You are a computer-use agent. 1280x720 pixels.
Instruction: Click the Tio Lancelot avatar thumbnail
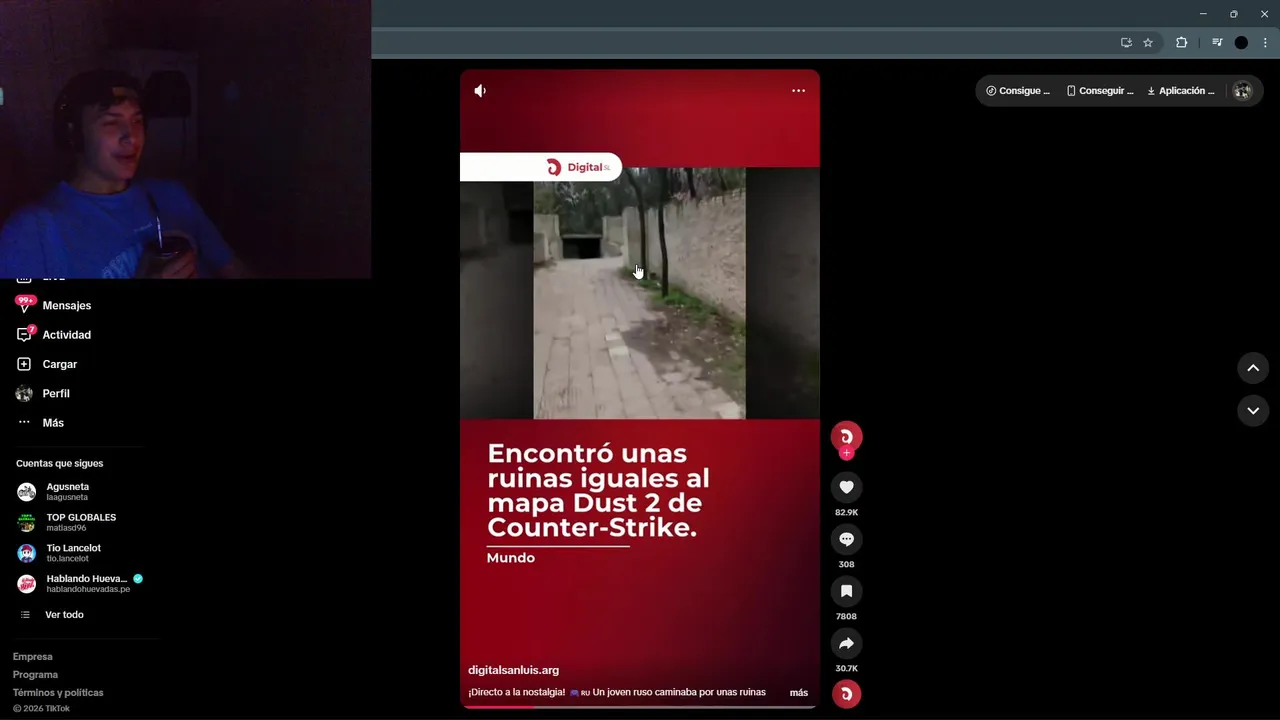coord(27,553)
